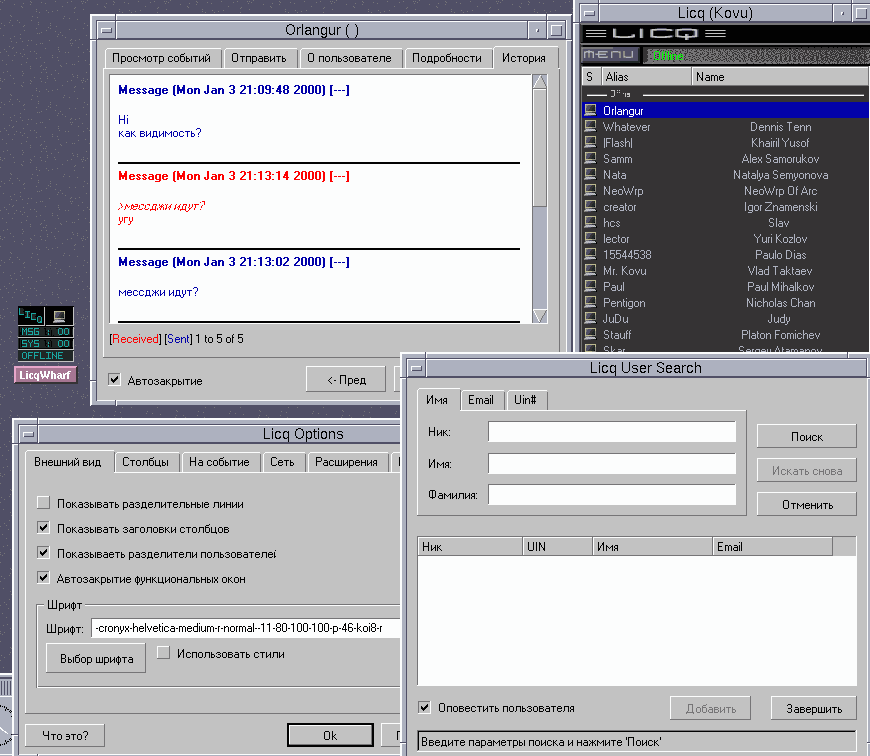
Task: Click Отменить button in User Search
Action: click(x=807, y=504)
